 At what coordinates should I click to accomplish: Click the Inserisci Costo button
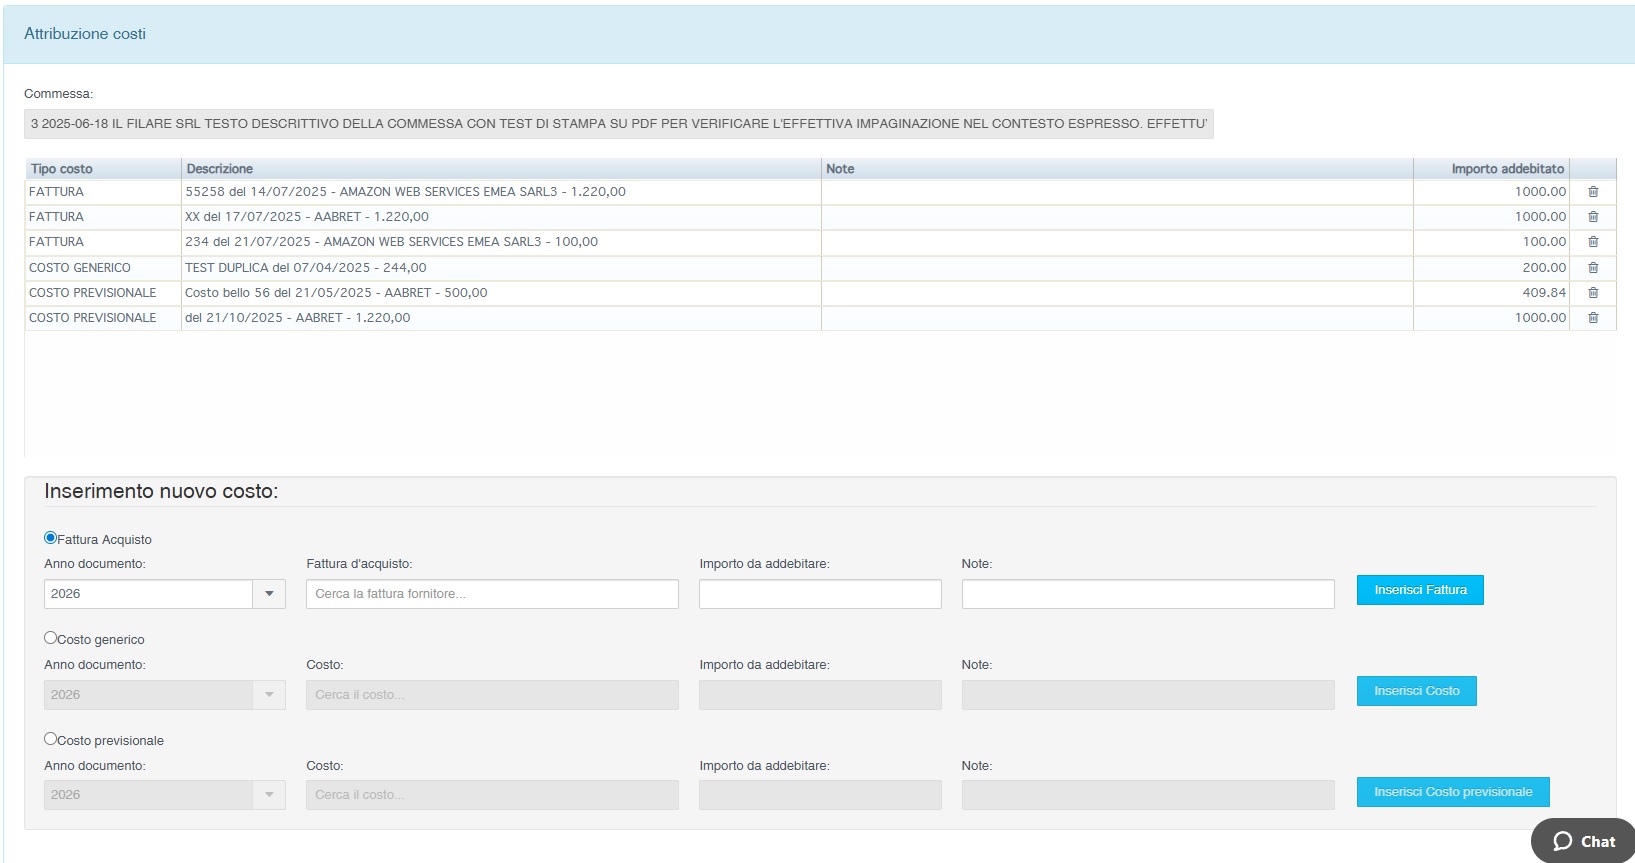(x=1416, y=691)
